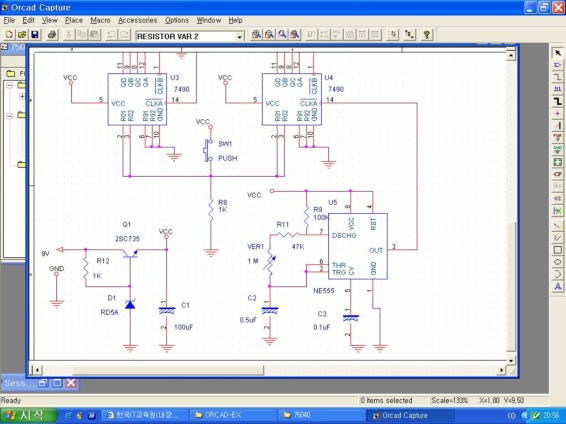
Task: Select the Place Bus tool
Action: coord(558,102)
